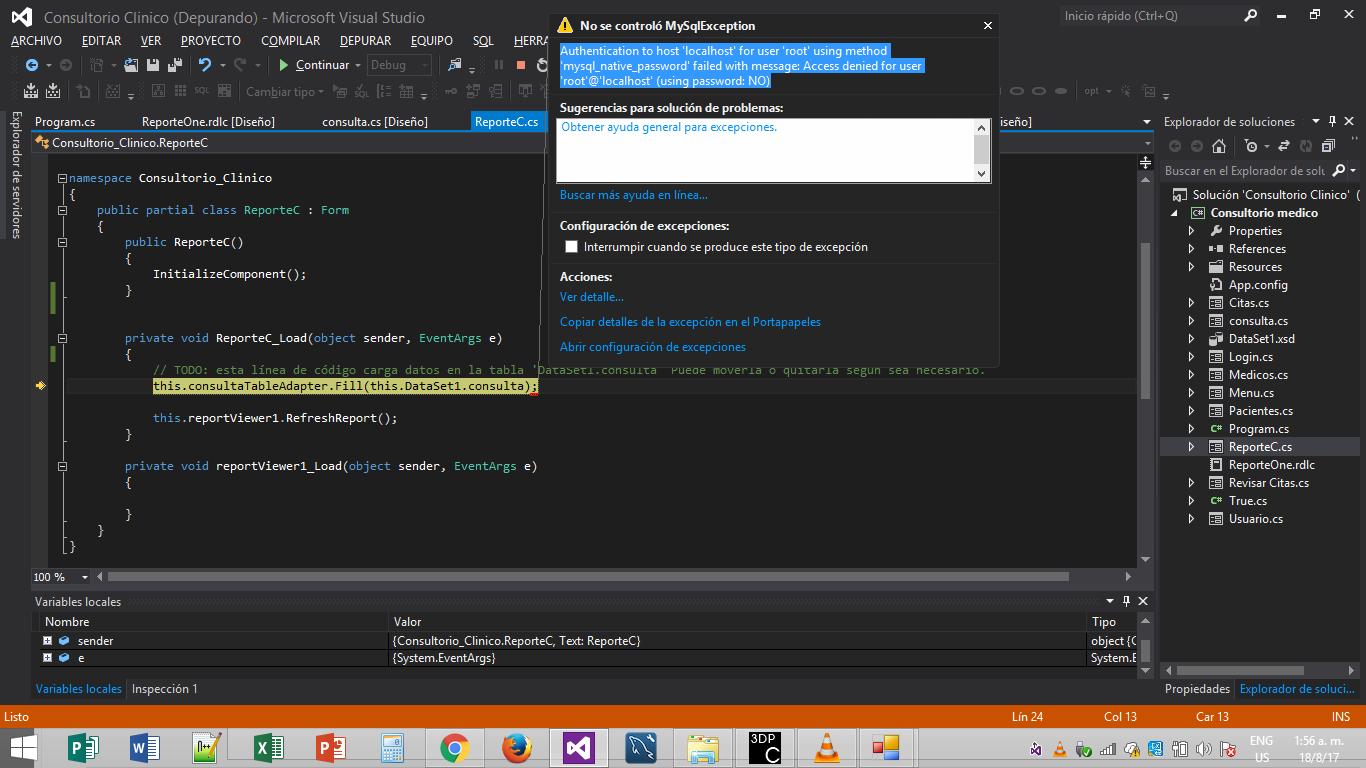Open Firefox from the taskbar
Viewport: 1366px width, 768px height.
coord(517,748)
